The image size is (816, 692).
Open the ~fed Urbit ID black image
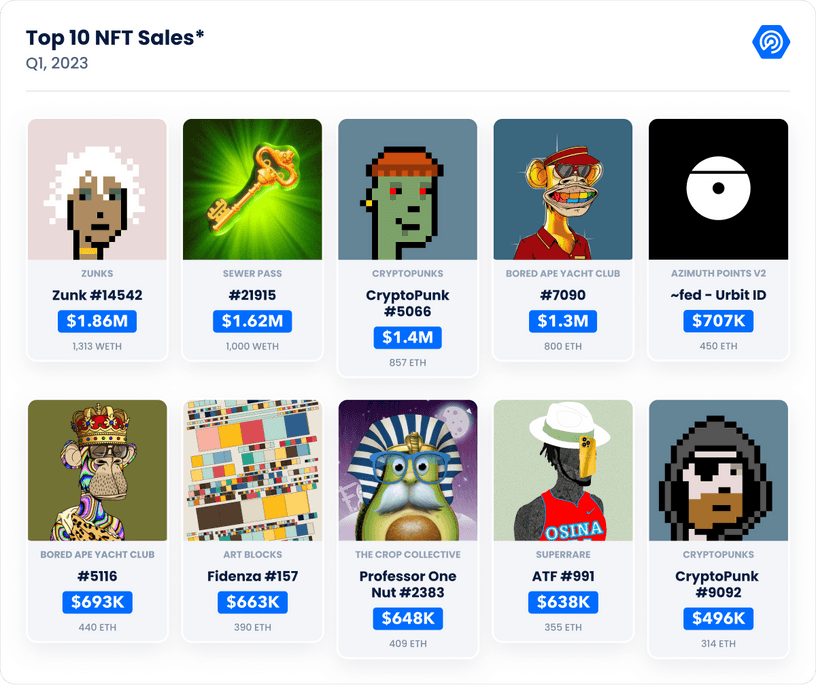(x=718, y=189)
